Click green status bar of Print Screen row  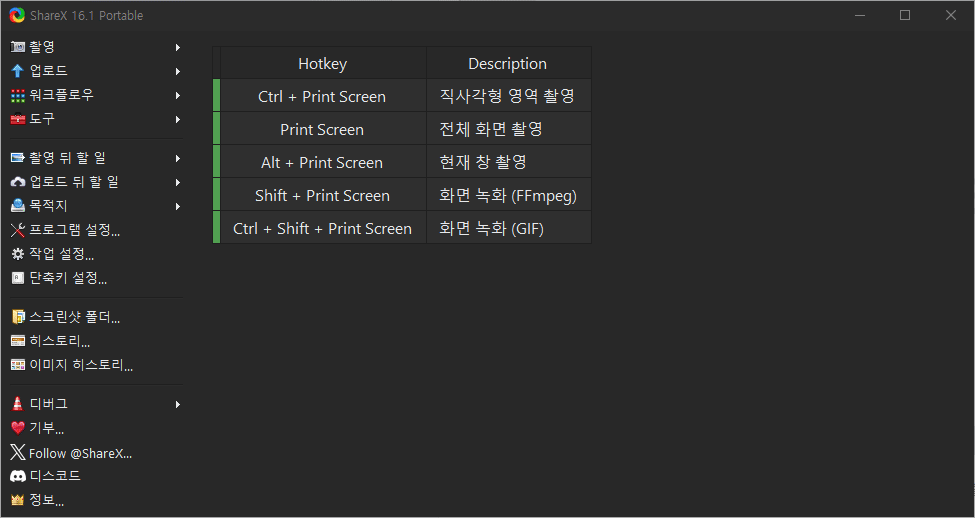coord(216,129)
